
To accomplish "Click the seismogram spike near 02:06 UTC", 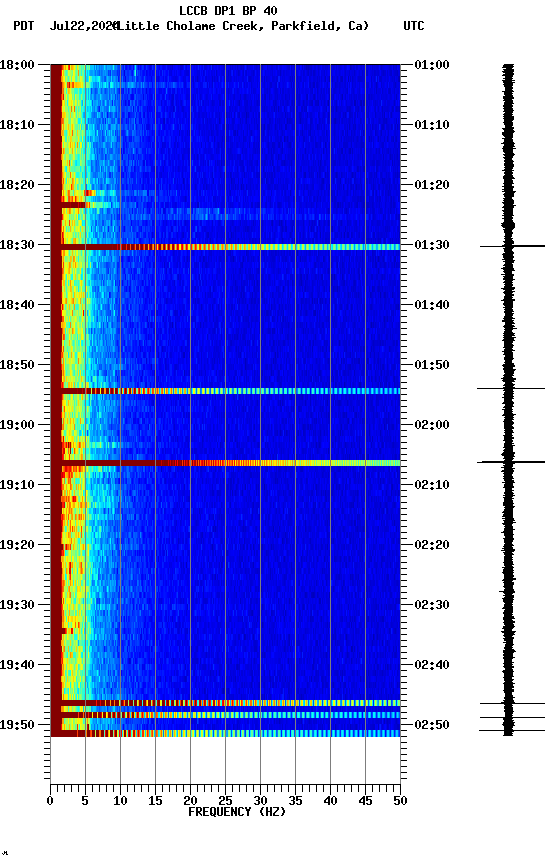I will (511, 462).
